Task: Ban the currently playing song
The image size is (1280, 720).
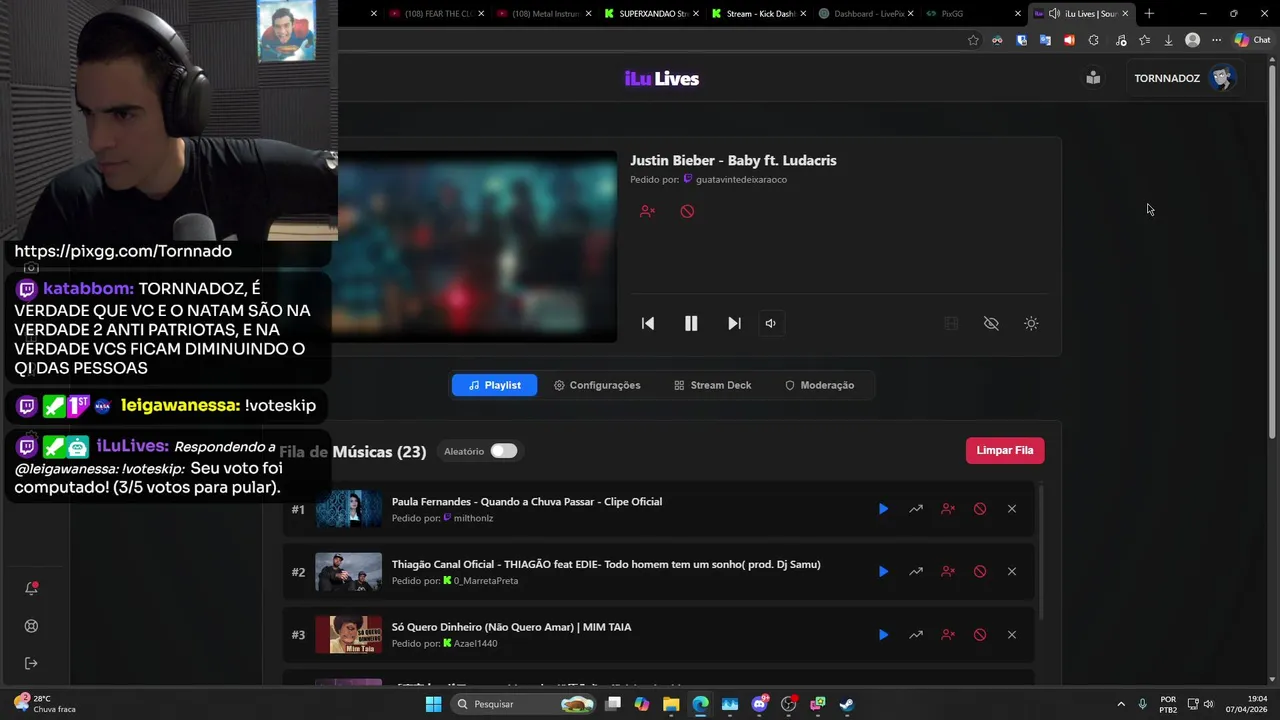Action: (687, 211)
